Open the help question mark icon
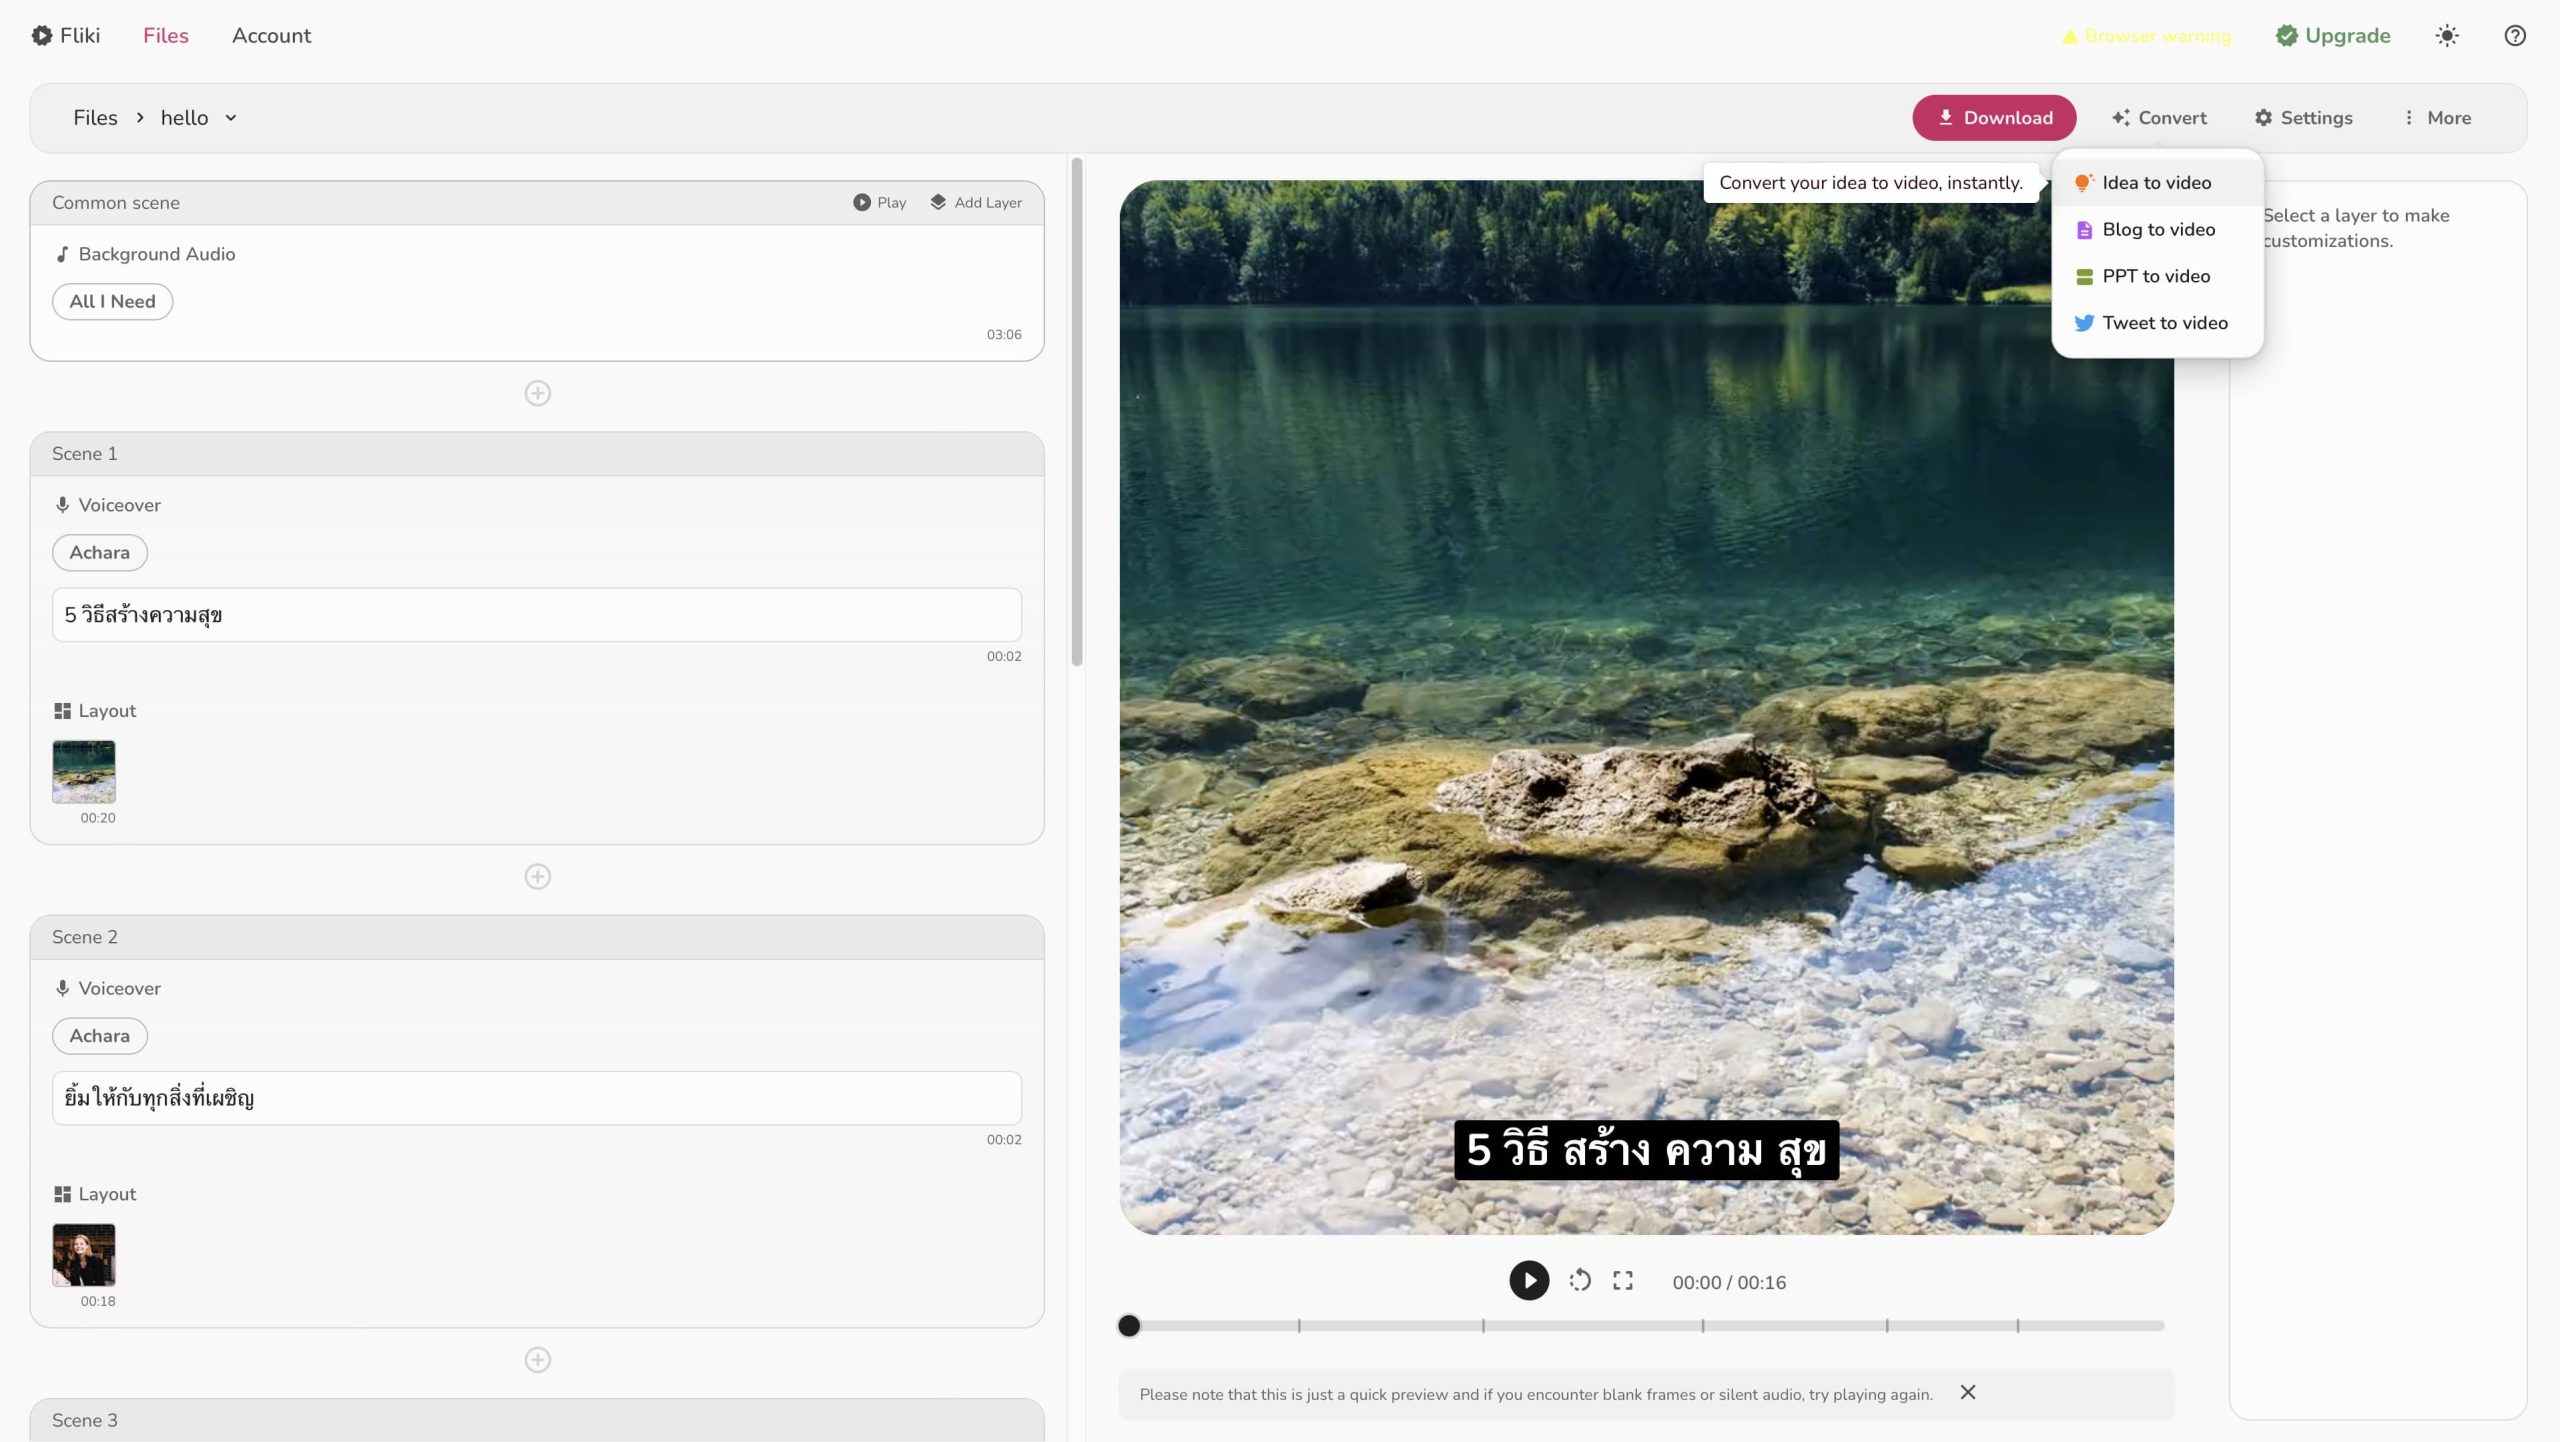This screenshot has width=2560, height=1442. (x=2514, y=36)
